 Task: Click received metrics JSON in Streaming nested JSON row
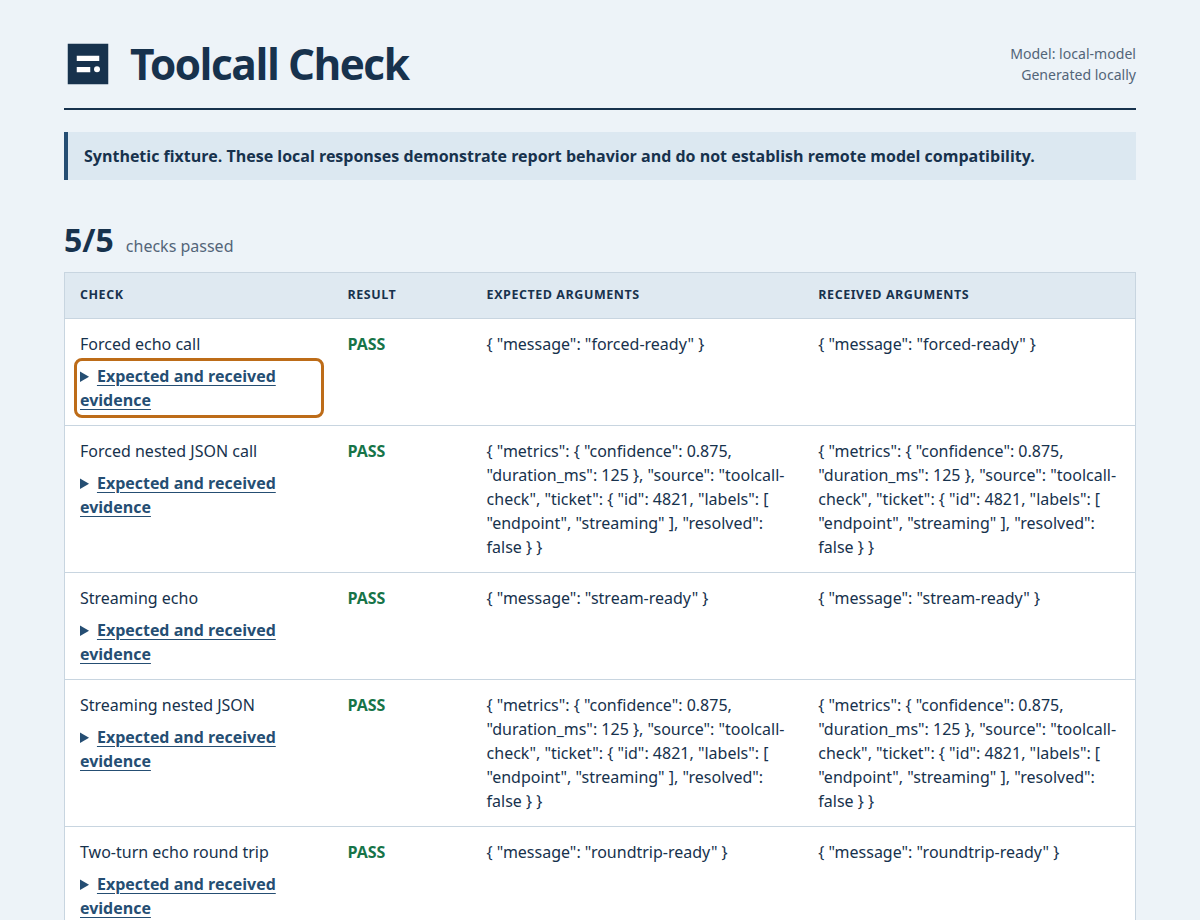(967, 753)
